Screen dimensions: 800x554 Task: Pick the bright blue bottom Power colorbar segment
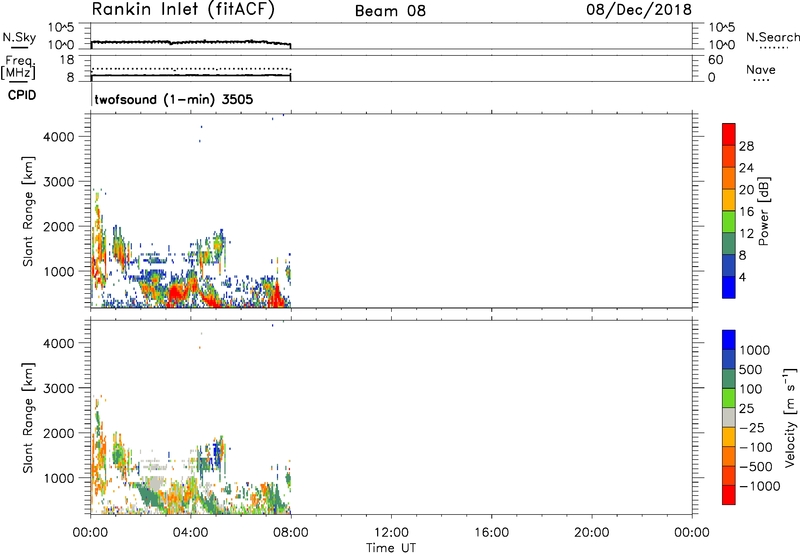click(729, 287)
